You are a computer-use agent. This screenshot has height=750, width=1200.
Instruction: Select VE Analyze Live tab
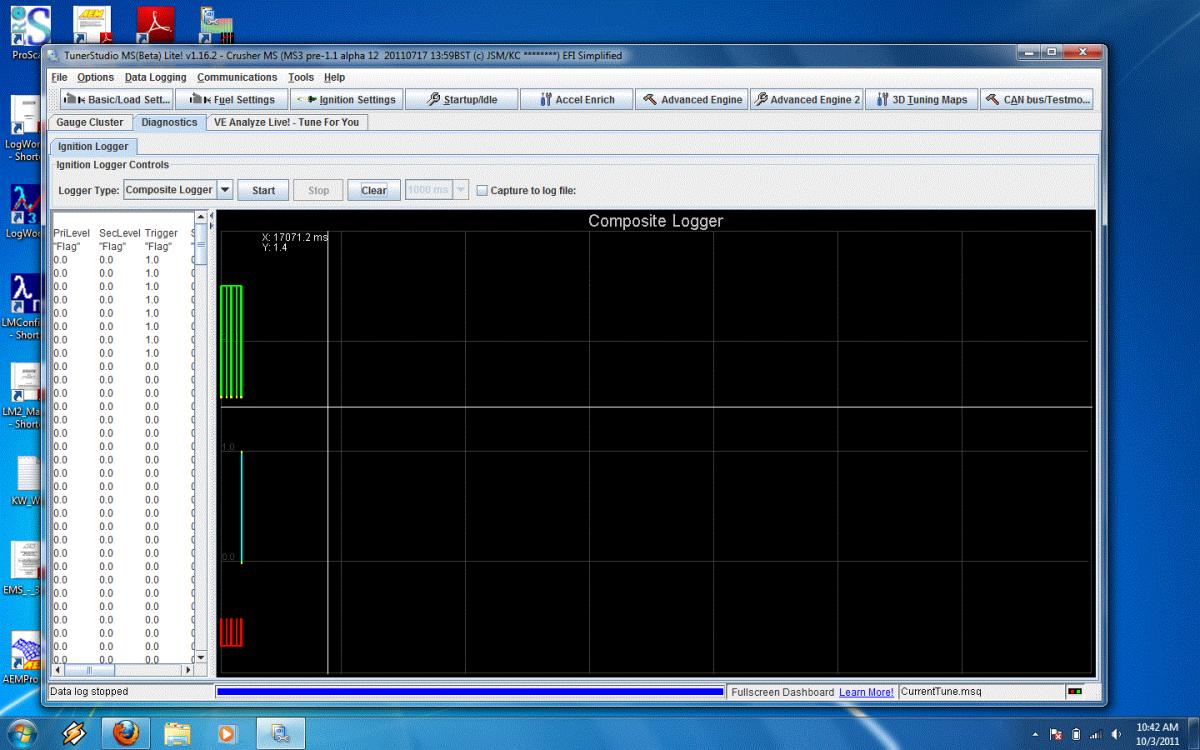[x=286, y=122]
